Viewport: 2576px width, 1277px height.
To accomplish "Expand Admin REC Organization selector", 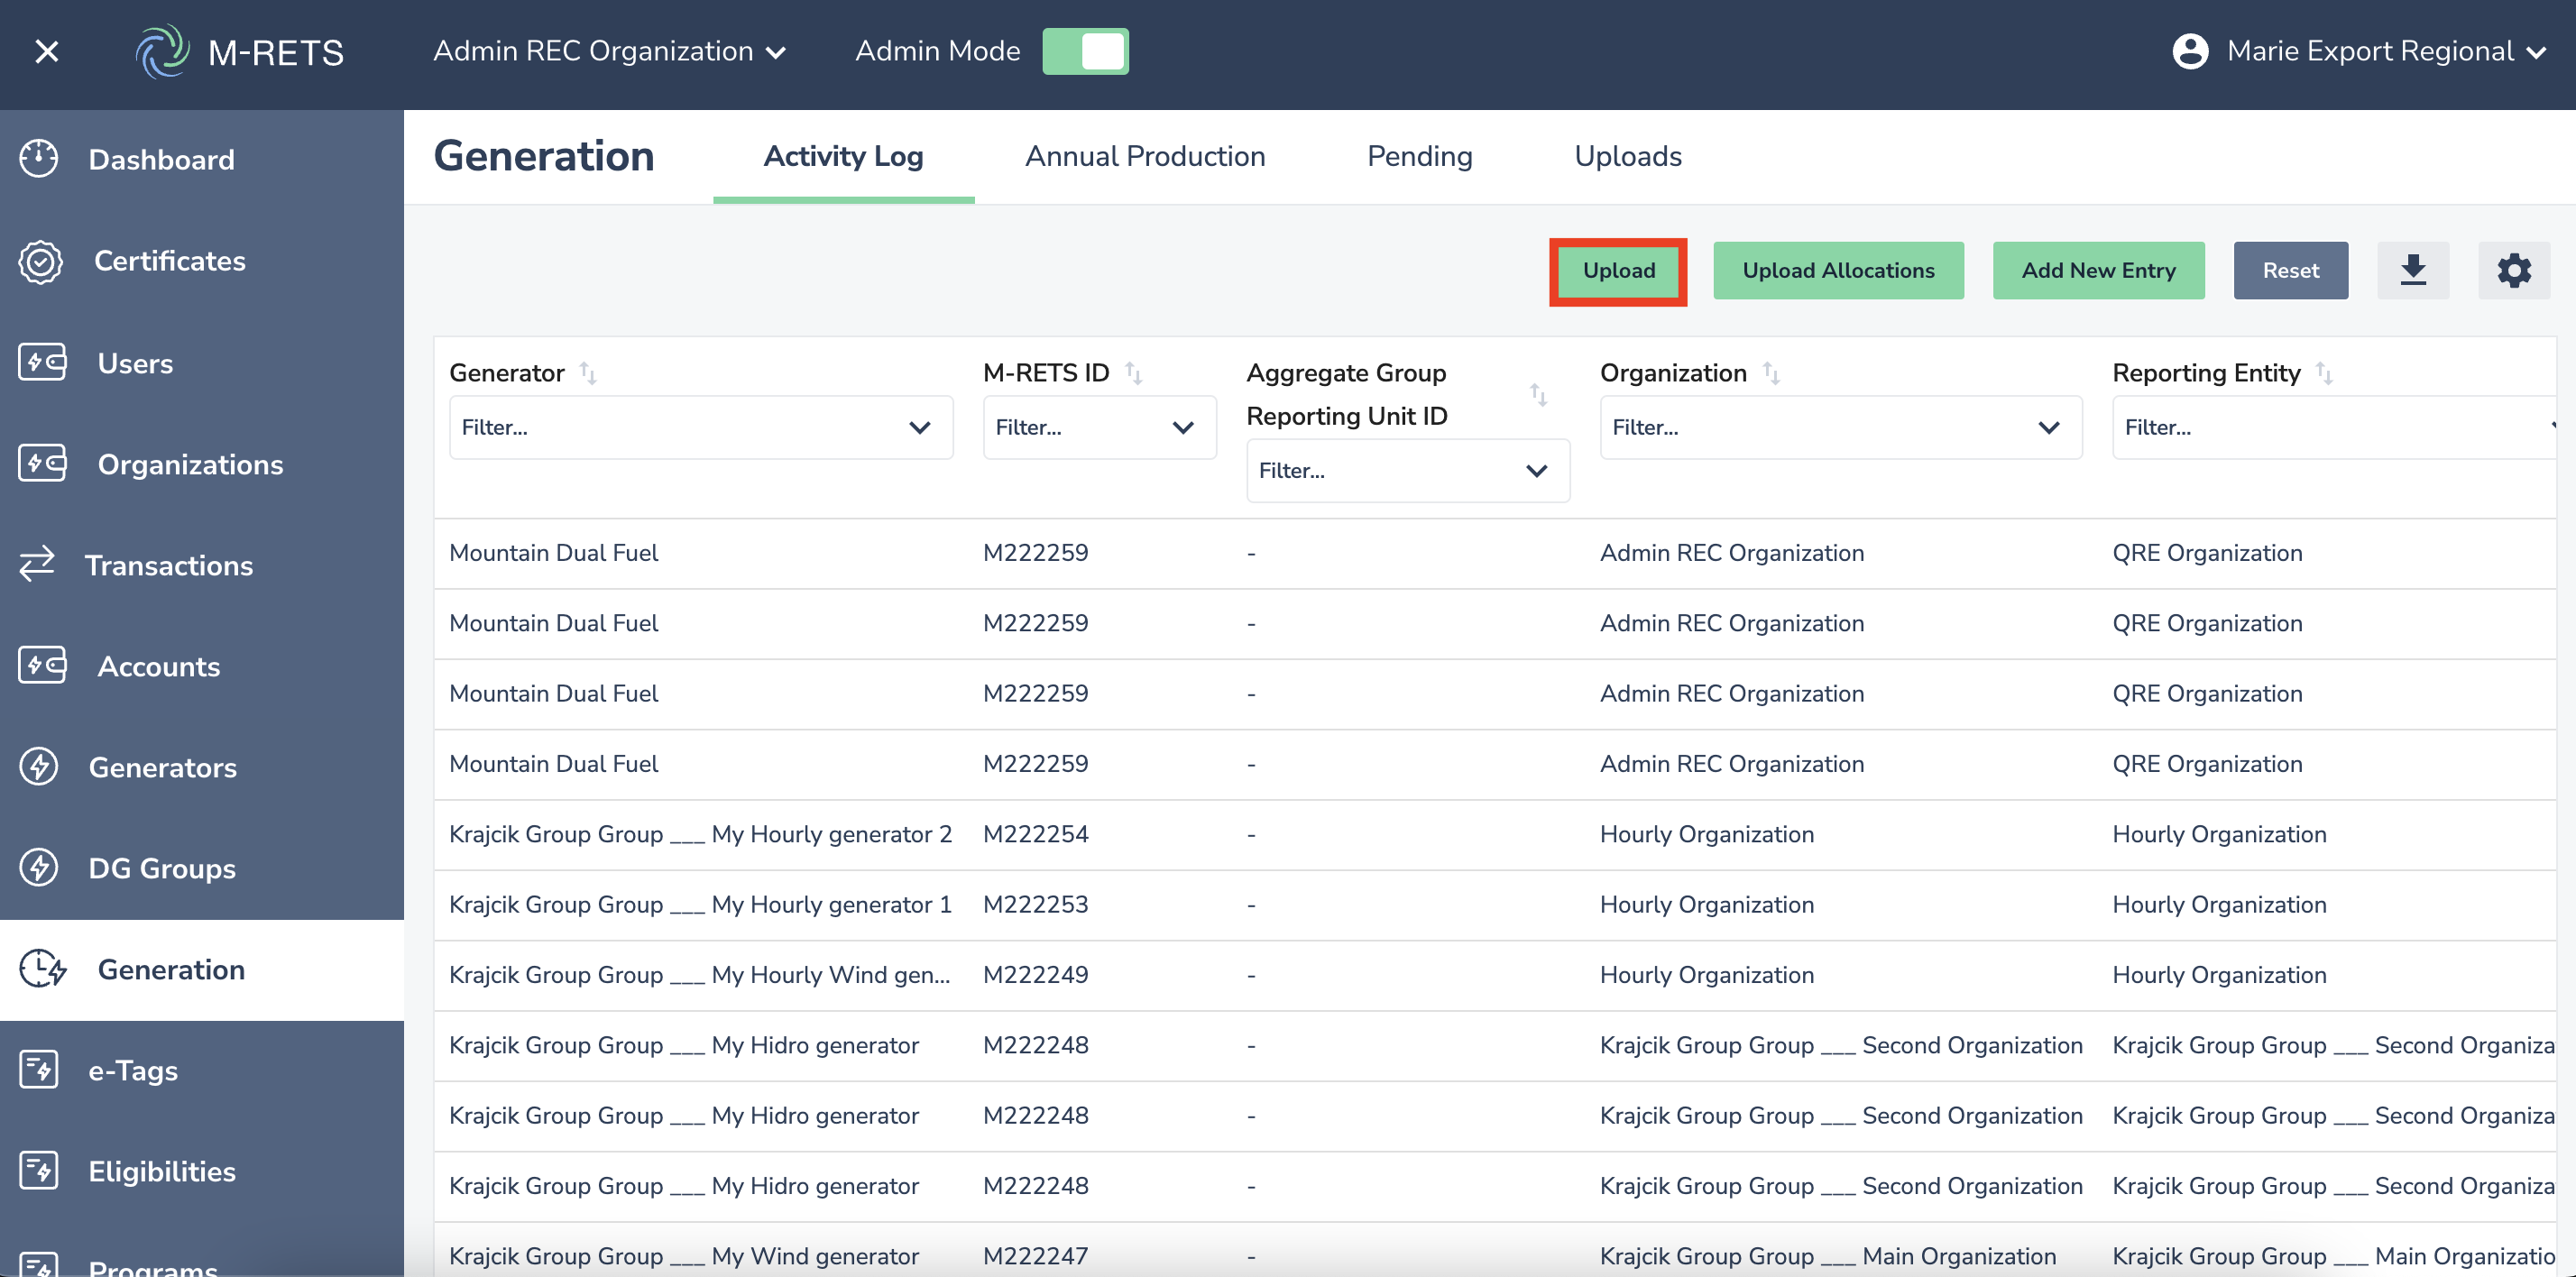I will pyautogui.click(x=609, y=51).
